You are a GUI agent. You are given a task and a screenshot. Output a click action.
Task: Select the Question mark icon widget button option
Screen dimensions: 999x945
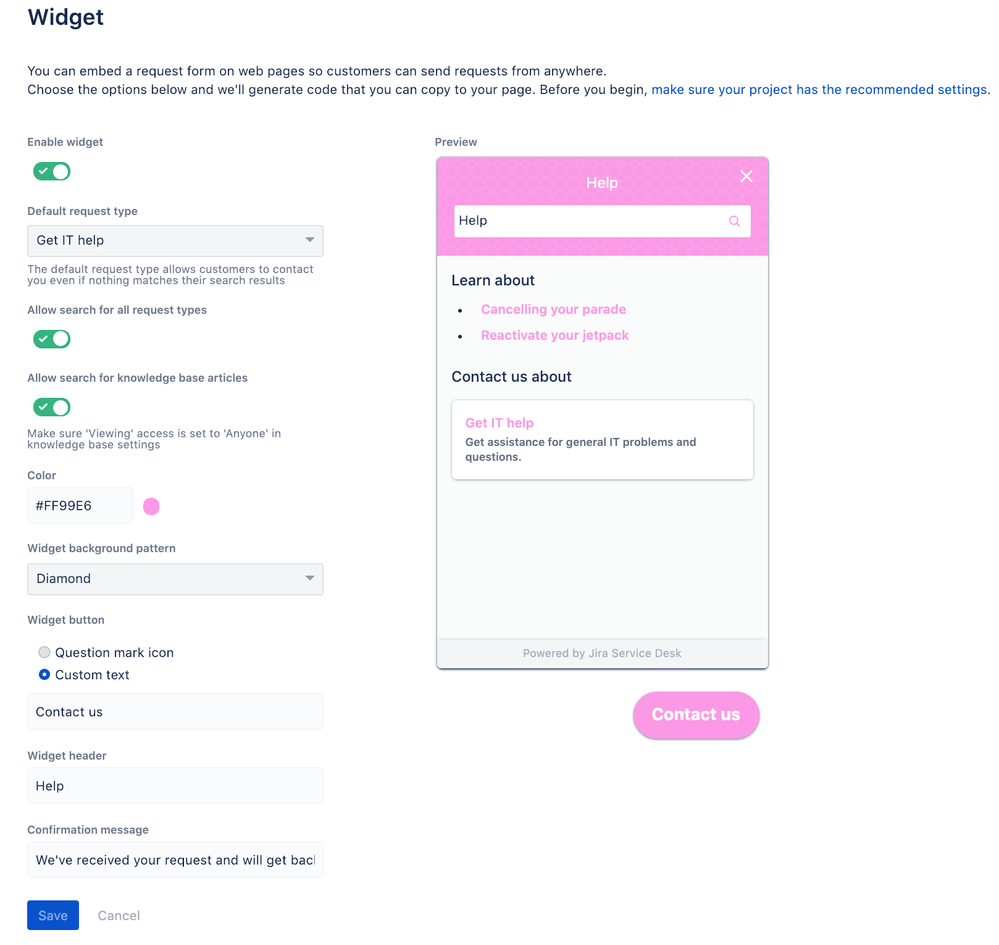point(43,652)
